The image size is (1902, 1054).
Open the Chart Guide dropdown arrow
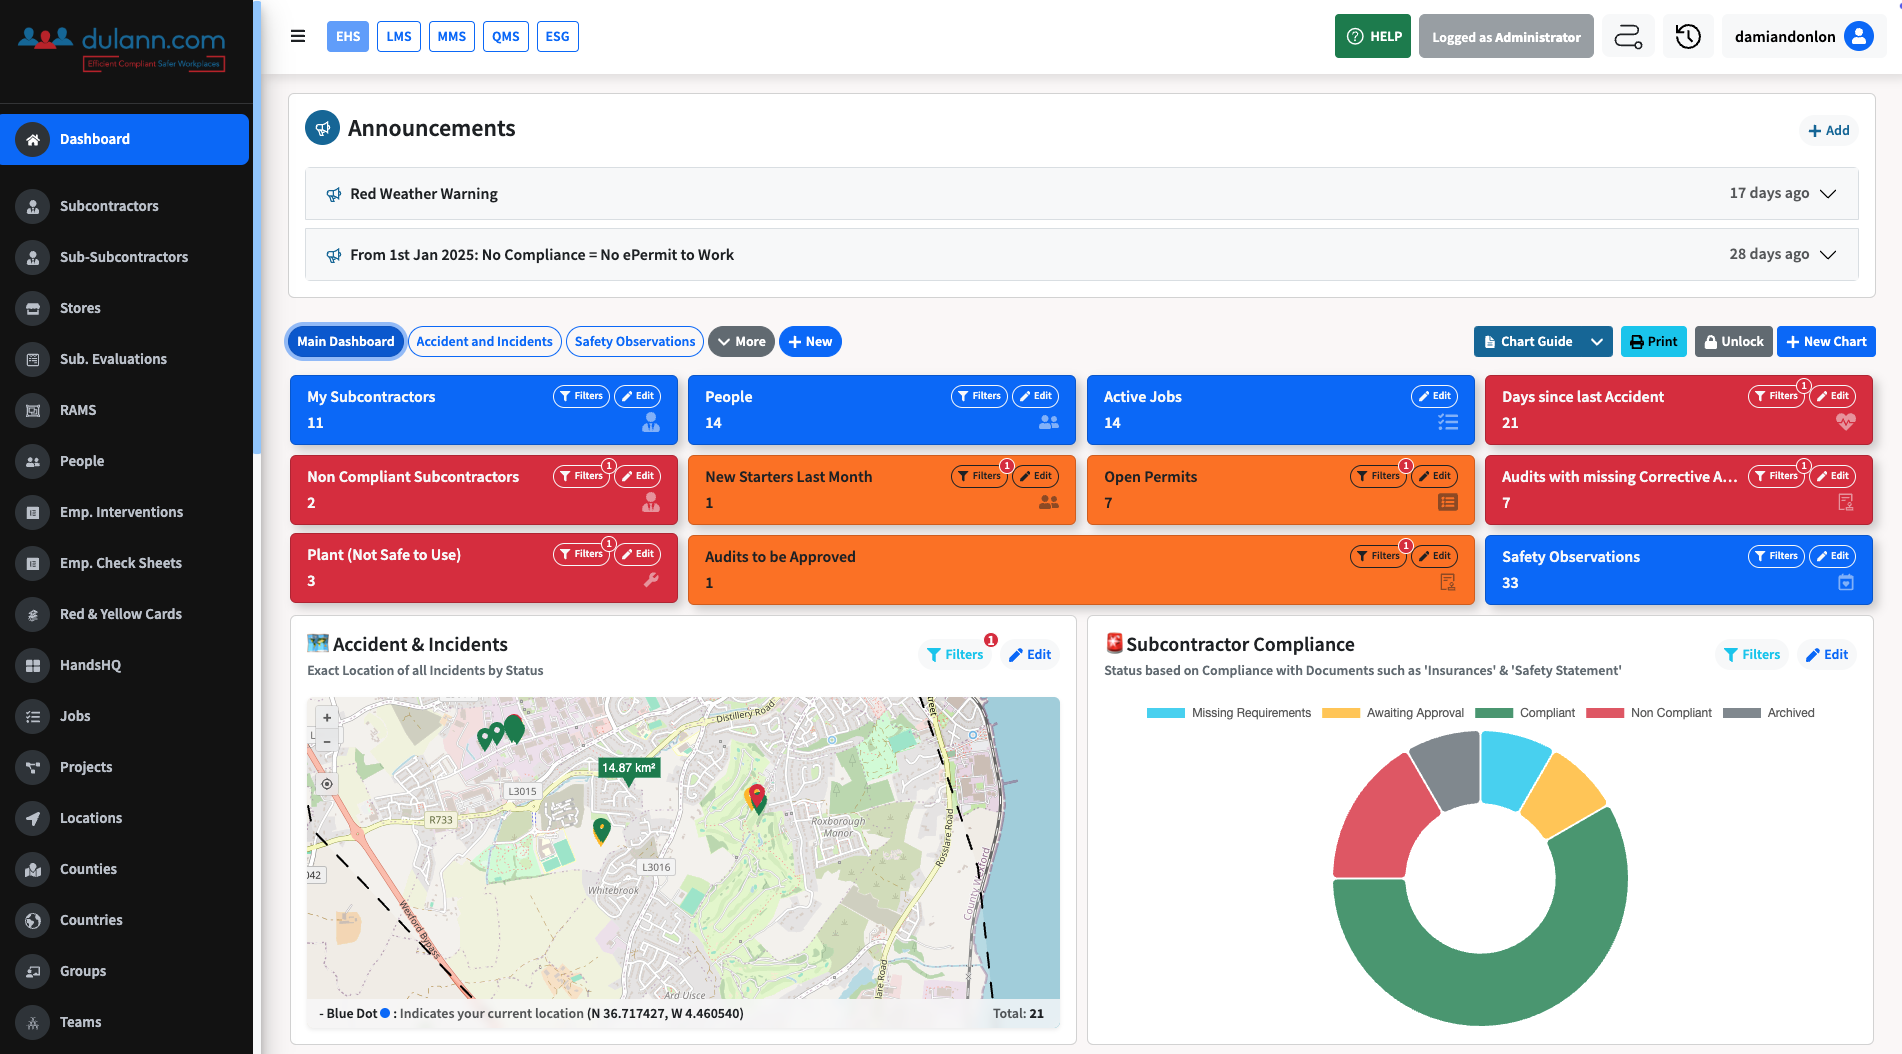pos(1597,341)
